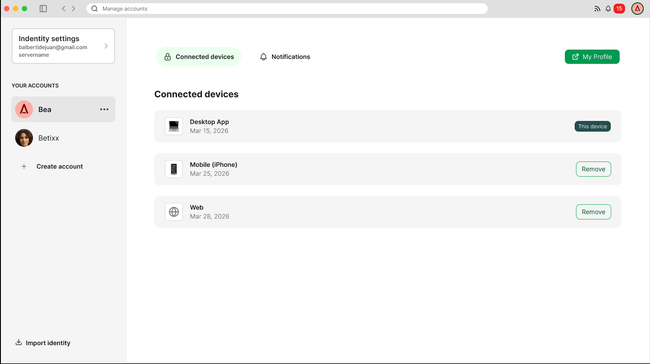The height and width of the screenshot is (364, 650).
Task: Expand Identity settings chevron
Action: (x=106, y=46)
